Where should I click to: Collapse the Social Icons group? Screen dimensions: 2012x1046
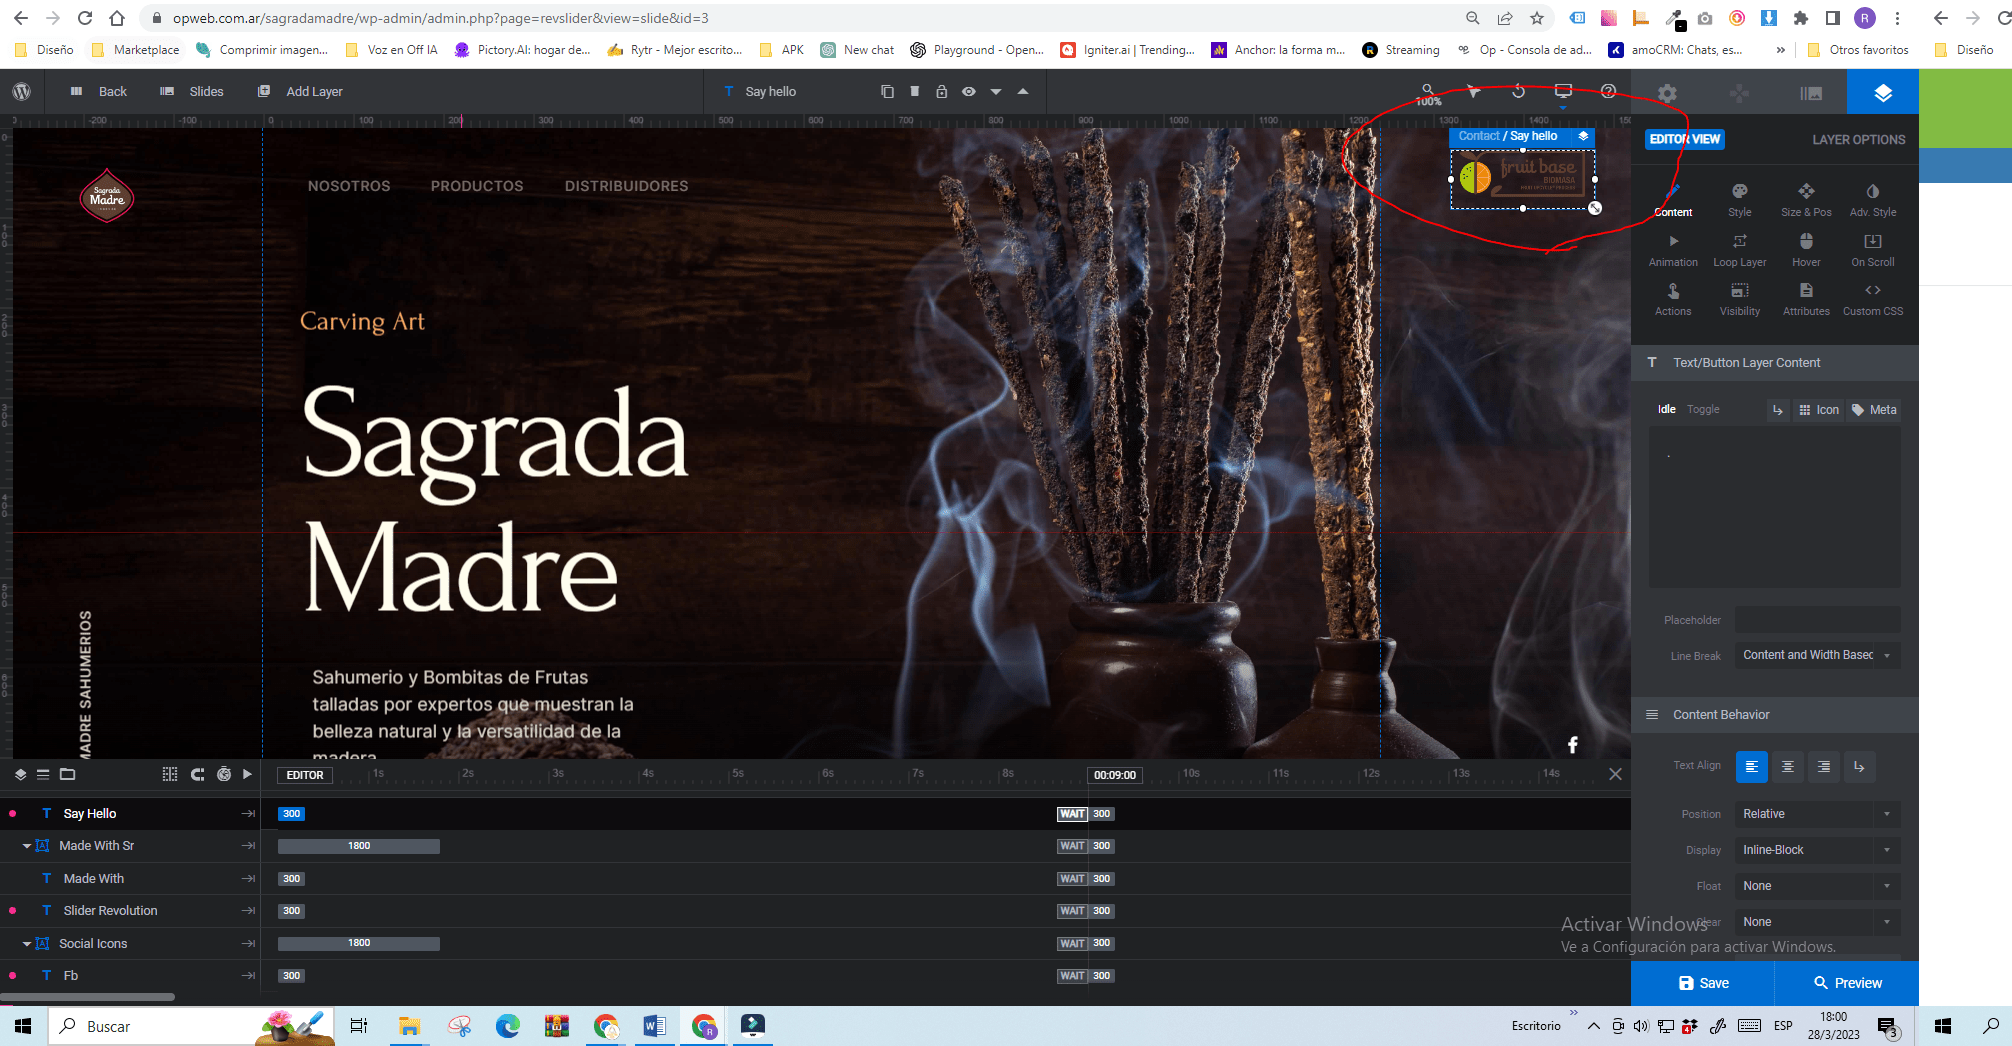point(27,944)
